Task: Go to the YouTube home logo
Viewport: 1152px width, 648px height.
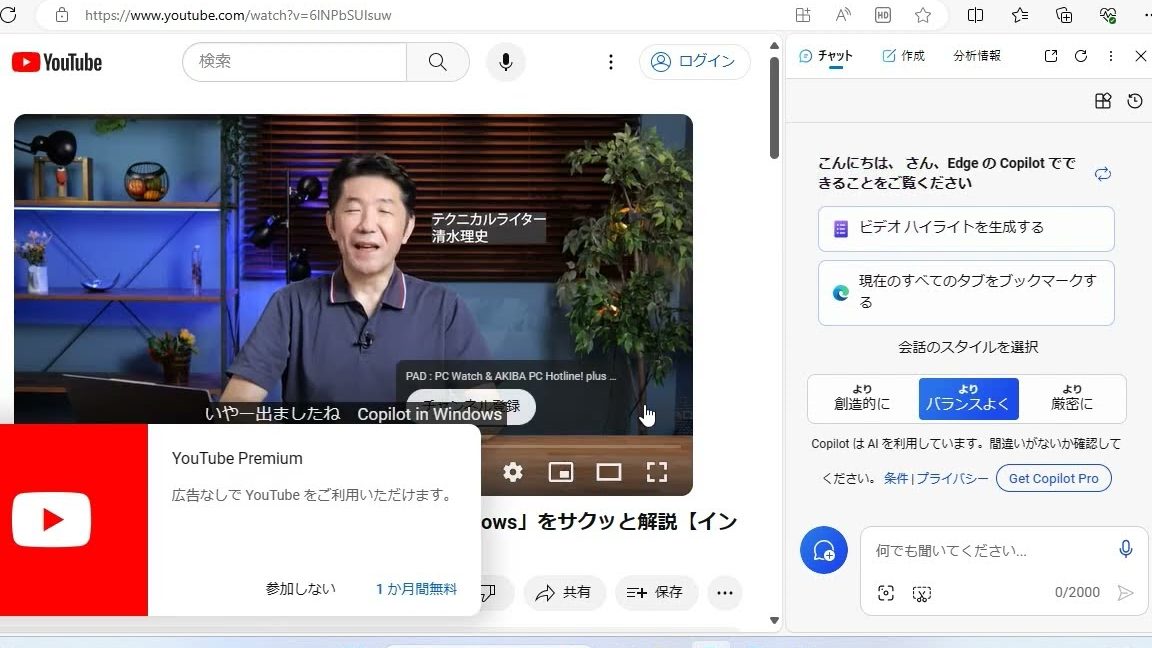Action: (x=57, y=62)
